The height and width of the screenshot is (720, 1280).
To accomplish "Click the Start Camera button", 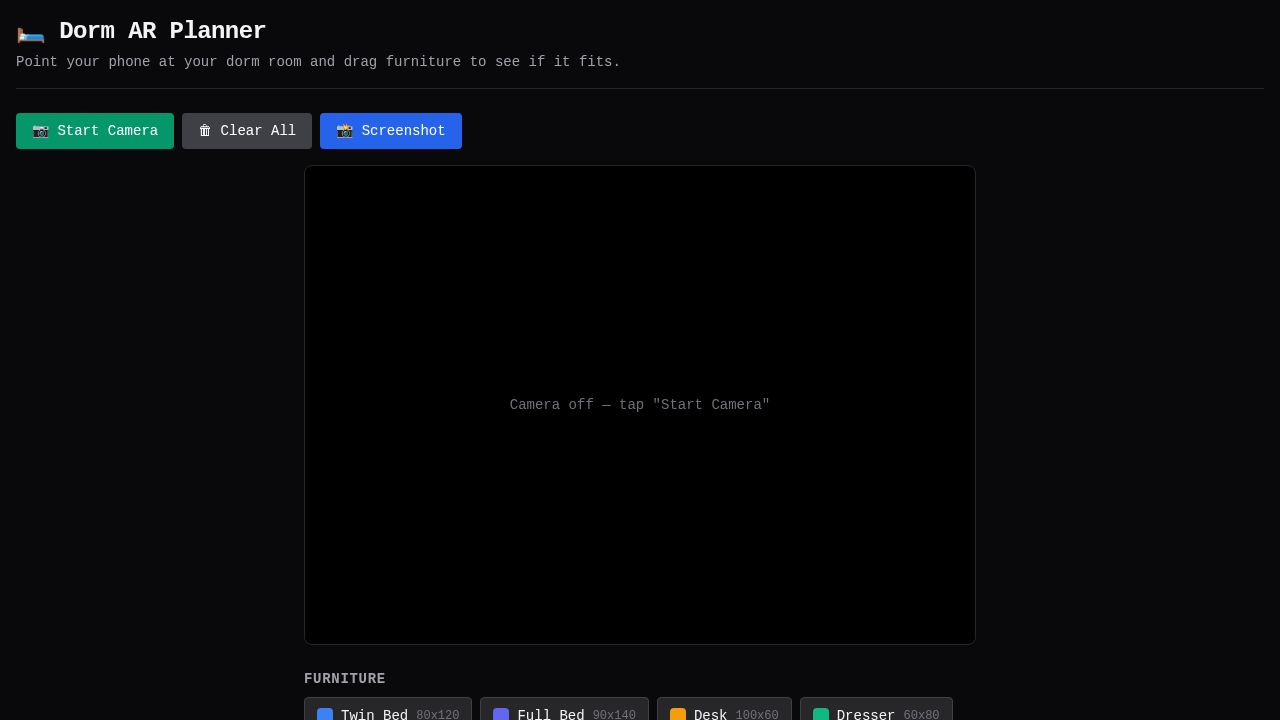I will tap(95, 131).
